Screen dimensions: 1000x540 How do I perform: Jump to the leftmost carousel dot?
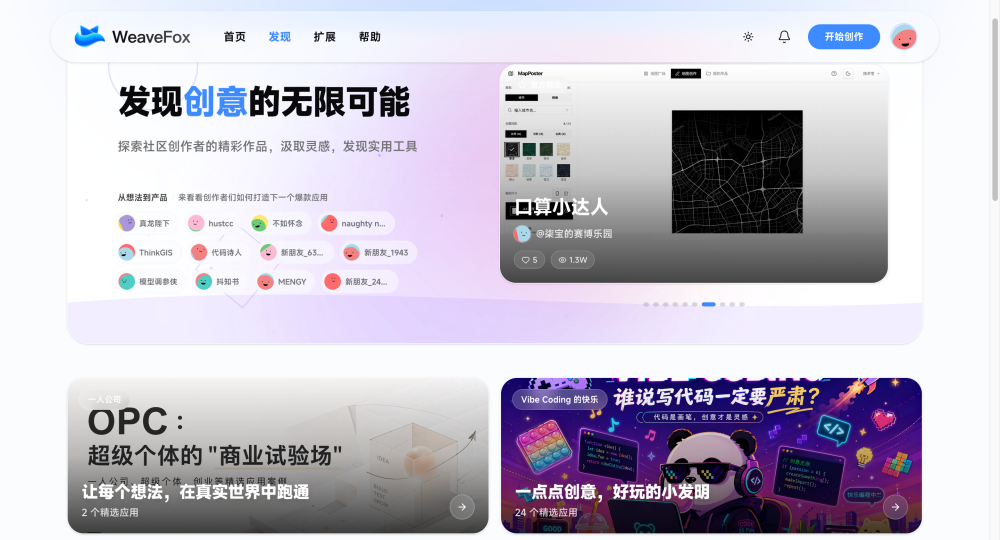[646, 304]
